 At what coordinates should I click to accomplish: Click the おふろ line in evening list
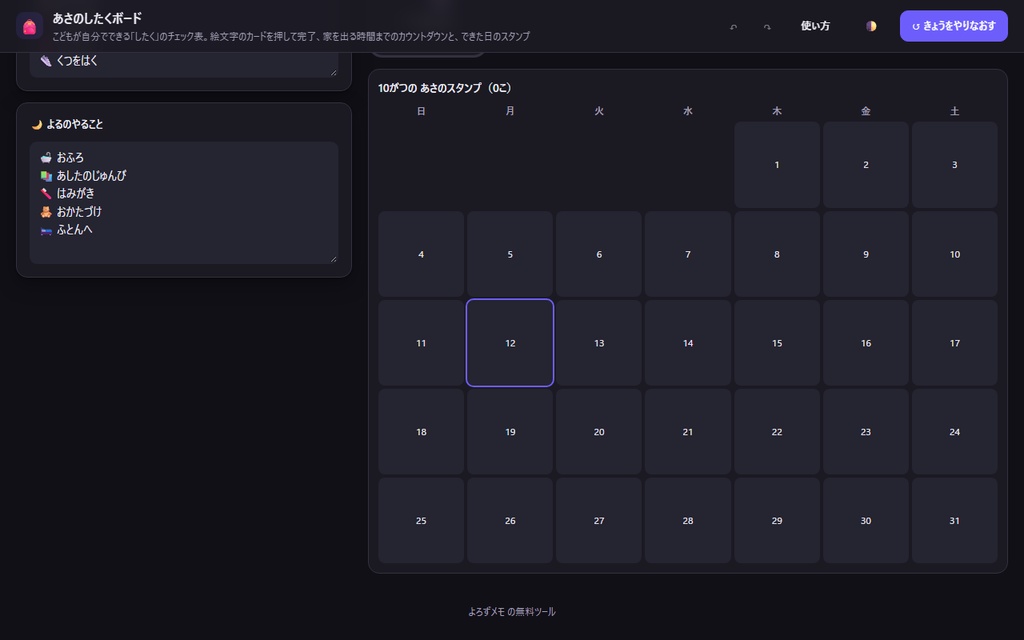(62, 157)
